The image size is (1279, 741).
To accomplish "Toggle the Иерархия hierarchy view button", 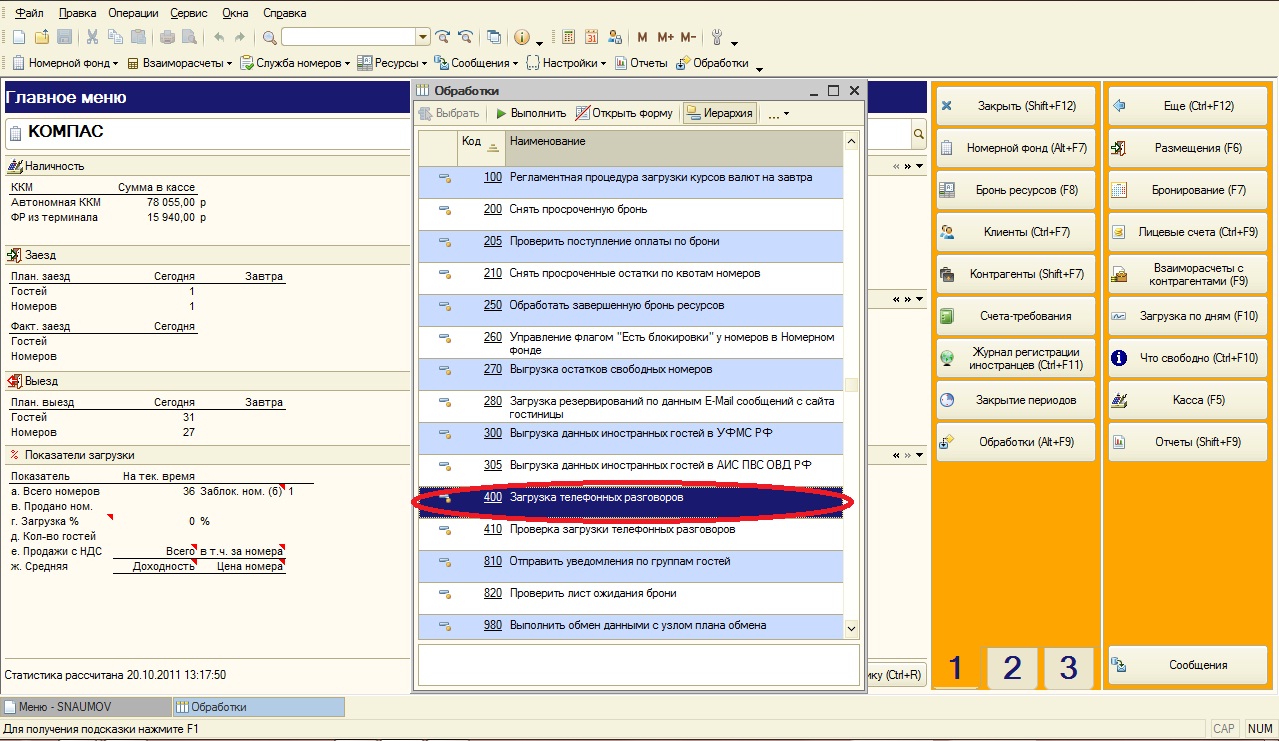I will [x=719, y=113].
